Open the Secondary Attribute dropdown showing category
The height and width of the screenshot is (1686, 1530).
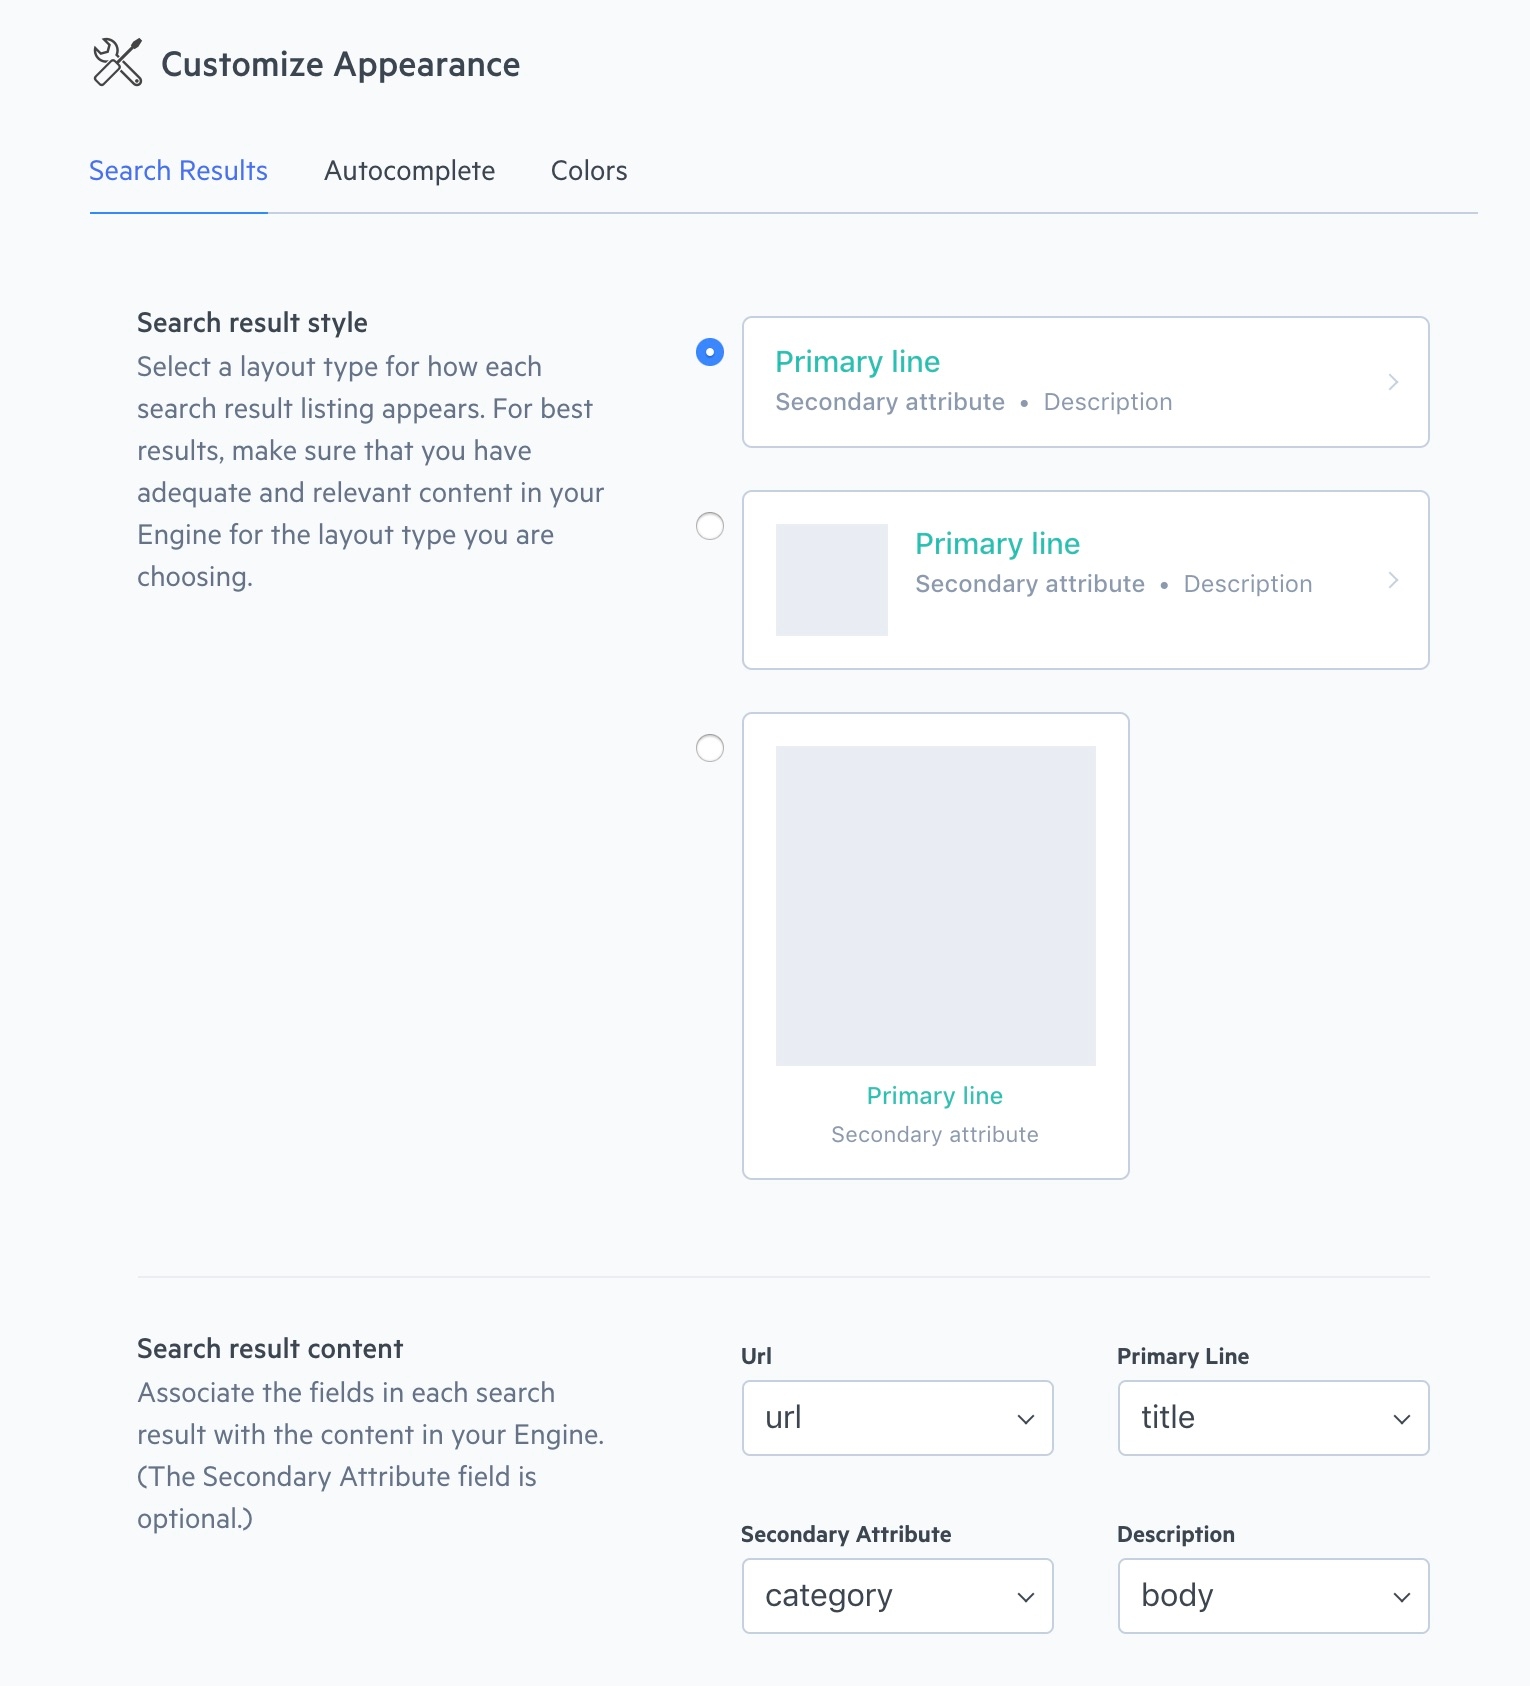coord(898,1596)
